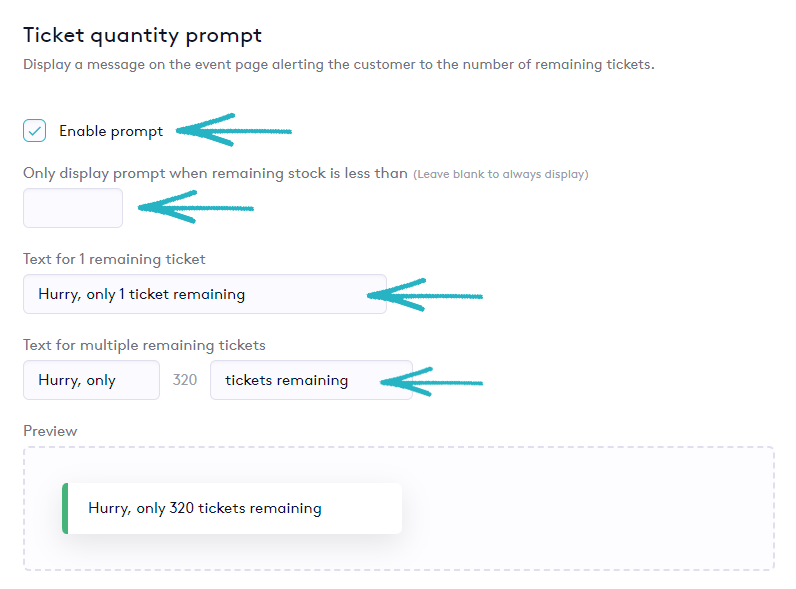Focus the remaining stock threshold input box
Viewport: 796px width, 589px height.
click(73, 208)
